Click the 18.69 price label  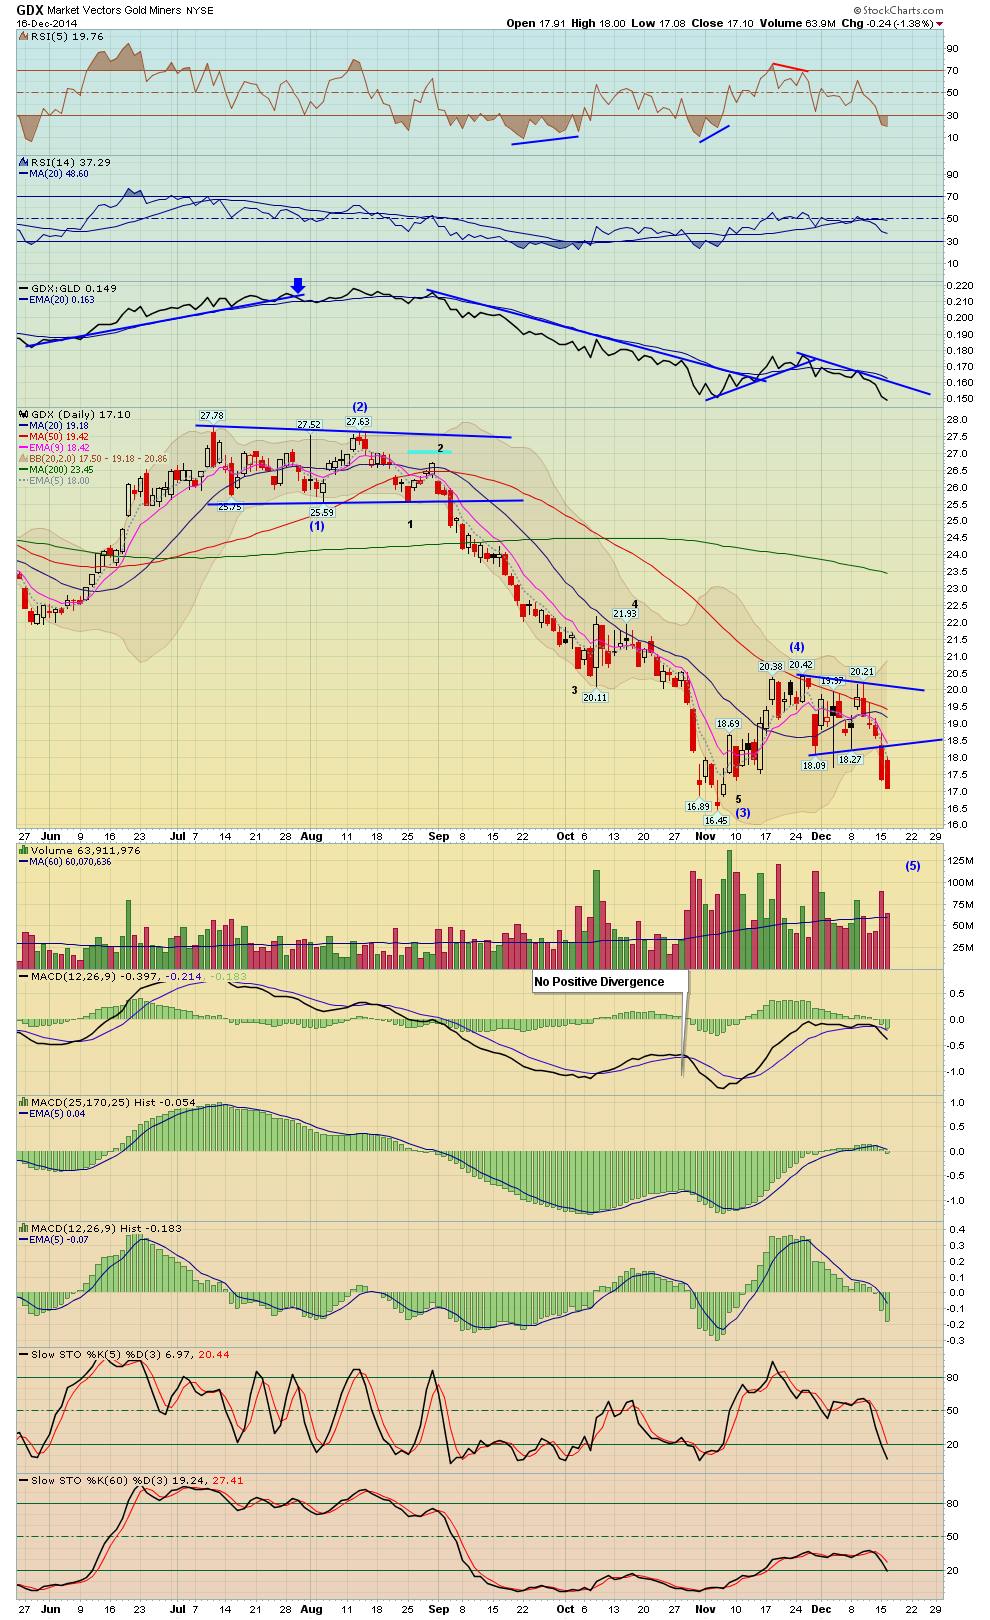tap(728, 723)
